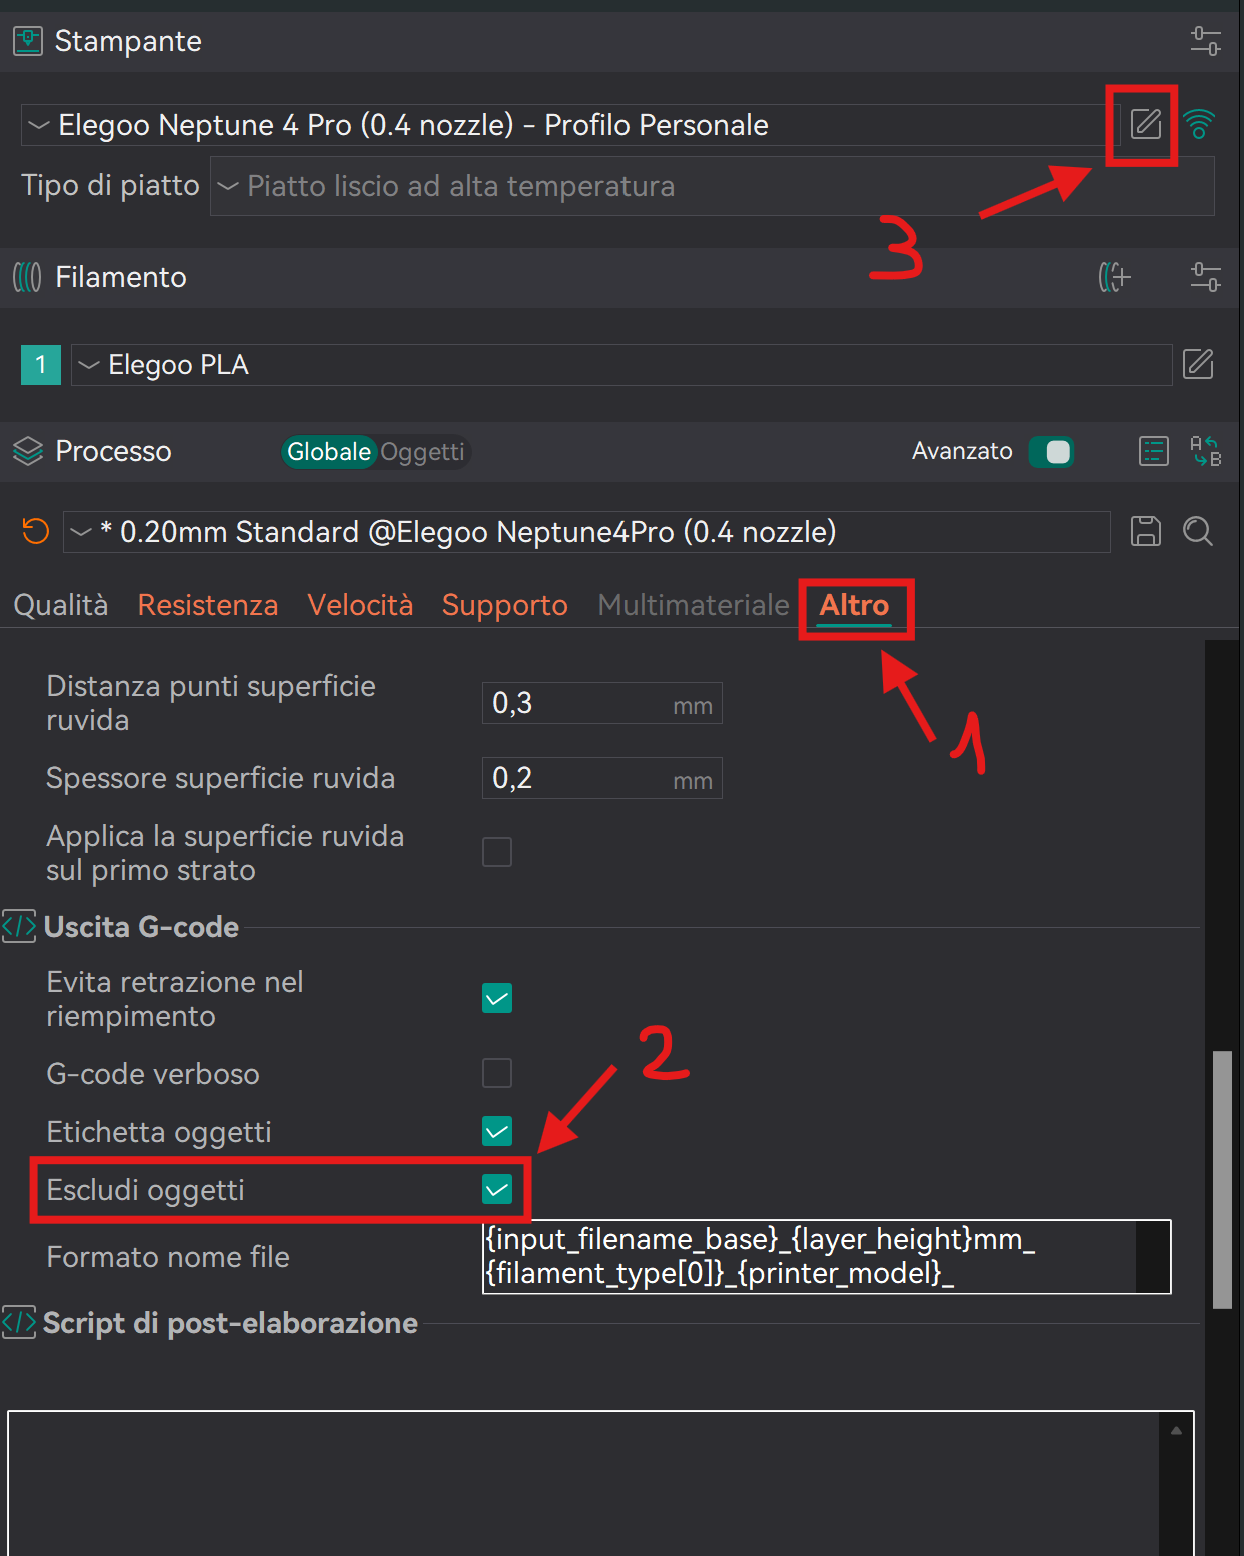Image resolution: width=1244 pixels, height=1556 pixels.
Task: Enable Applica la superficie ruvida sul primo strato
Action: [497, 852]
